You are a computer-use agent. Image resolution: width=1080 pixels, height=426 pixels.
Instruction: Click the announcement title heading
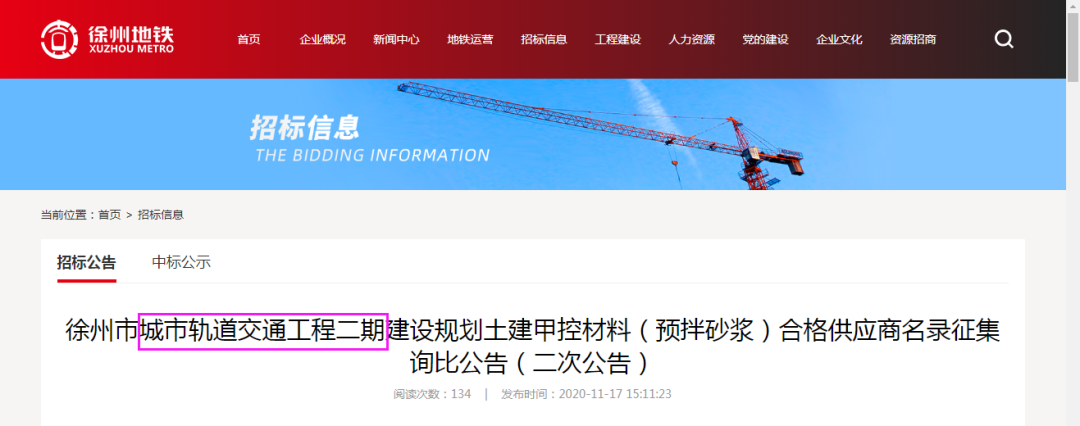click(x=532, y=347)
